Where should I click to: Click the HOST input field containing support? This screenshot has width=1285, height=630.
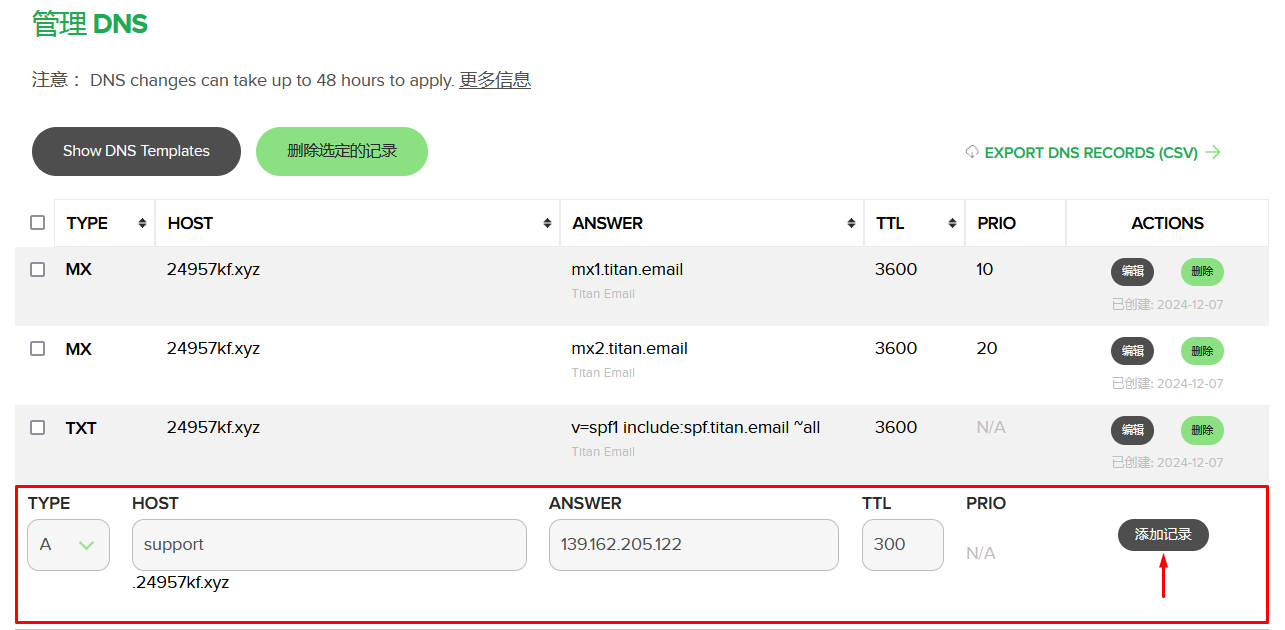coord(329,544)
